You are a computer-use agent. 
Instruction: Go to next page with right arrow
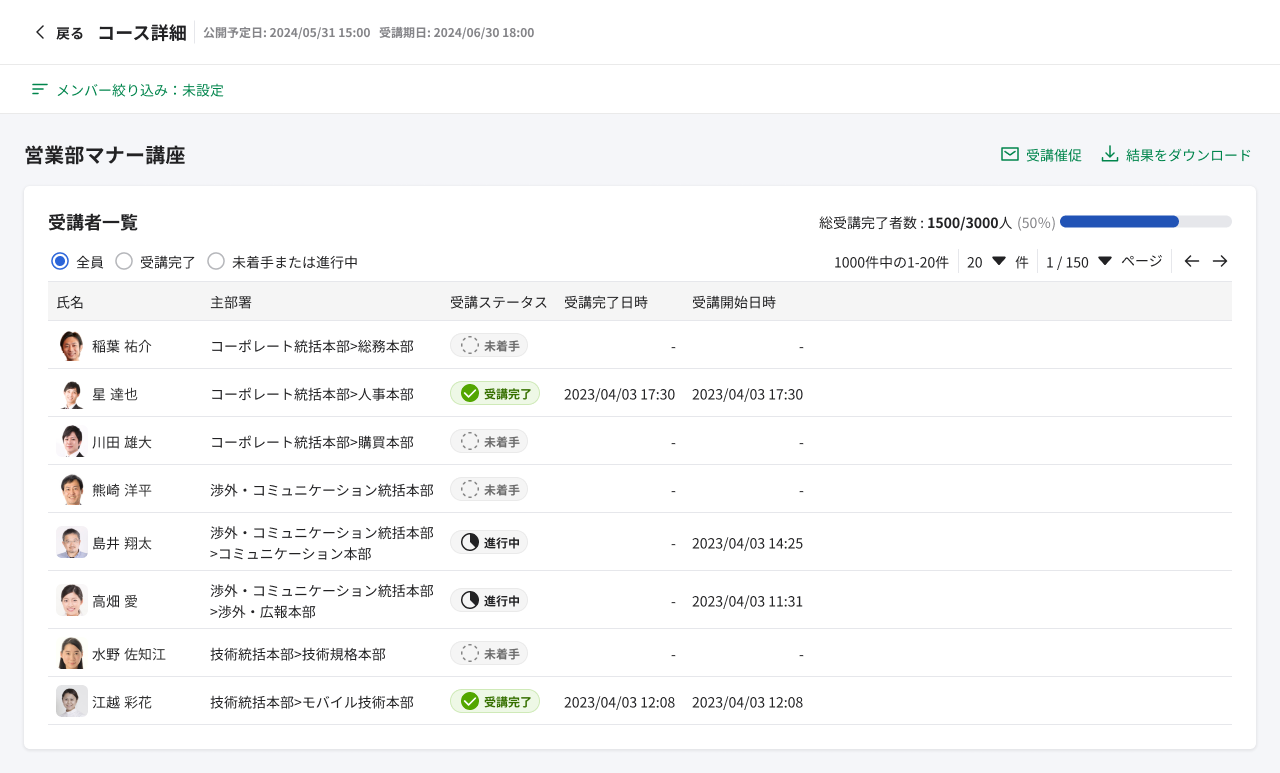click(x=1220, y=261)
